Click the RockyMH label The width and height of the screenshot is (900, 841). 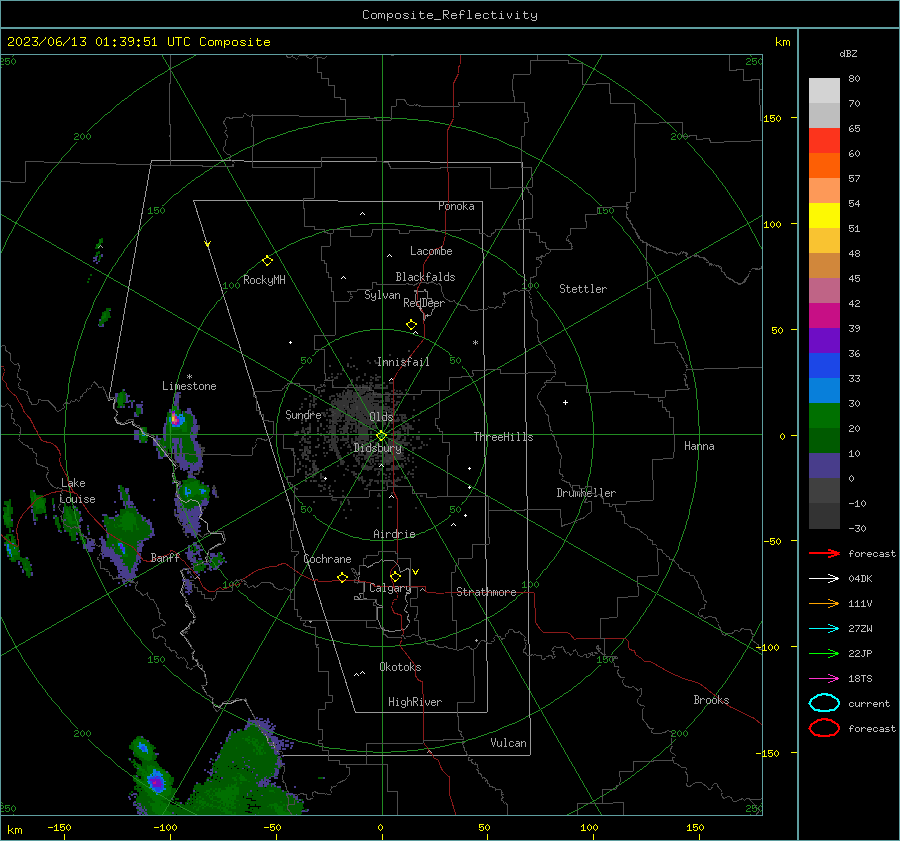(x=264, y=280)
